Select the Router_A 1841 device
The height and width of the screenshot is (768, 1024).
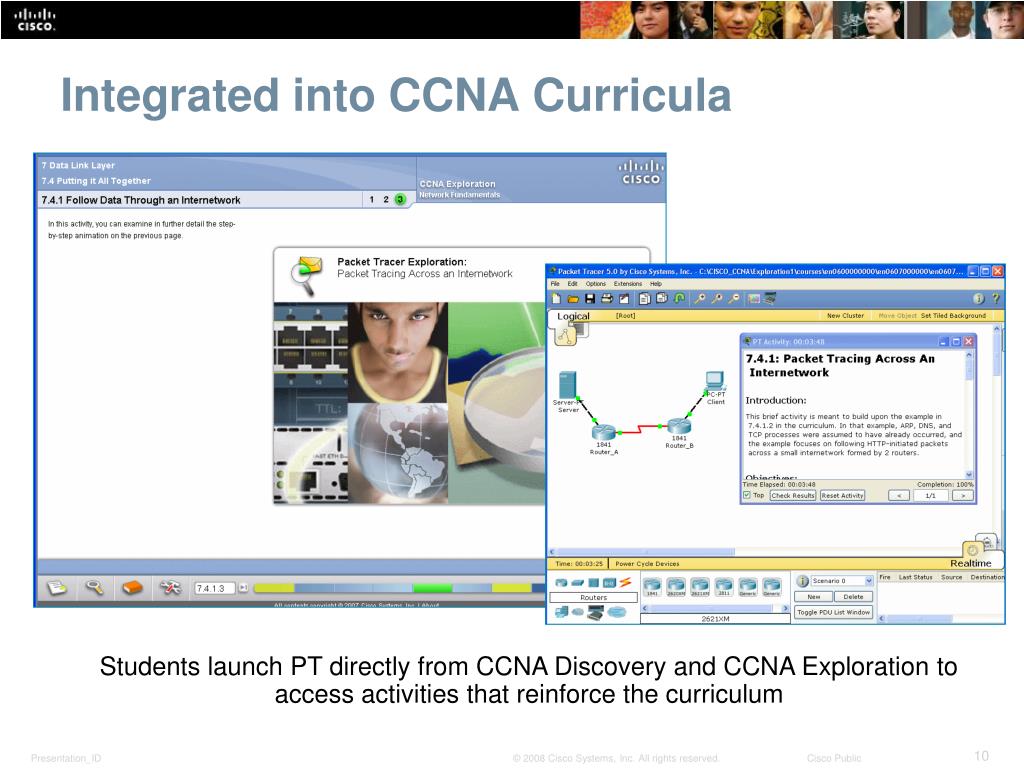click(x=604, y=431)
